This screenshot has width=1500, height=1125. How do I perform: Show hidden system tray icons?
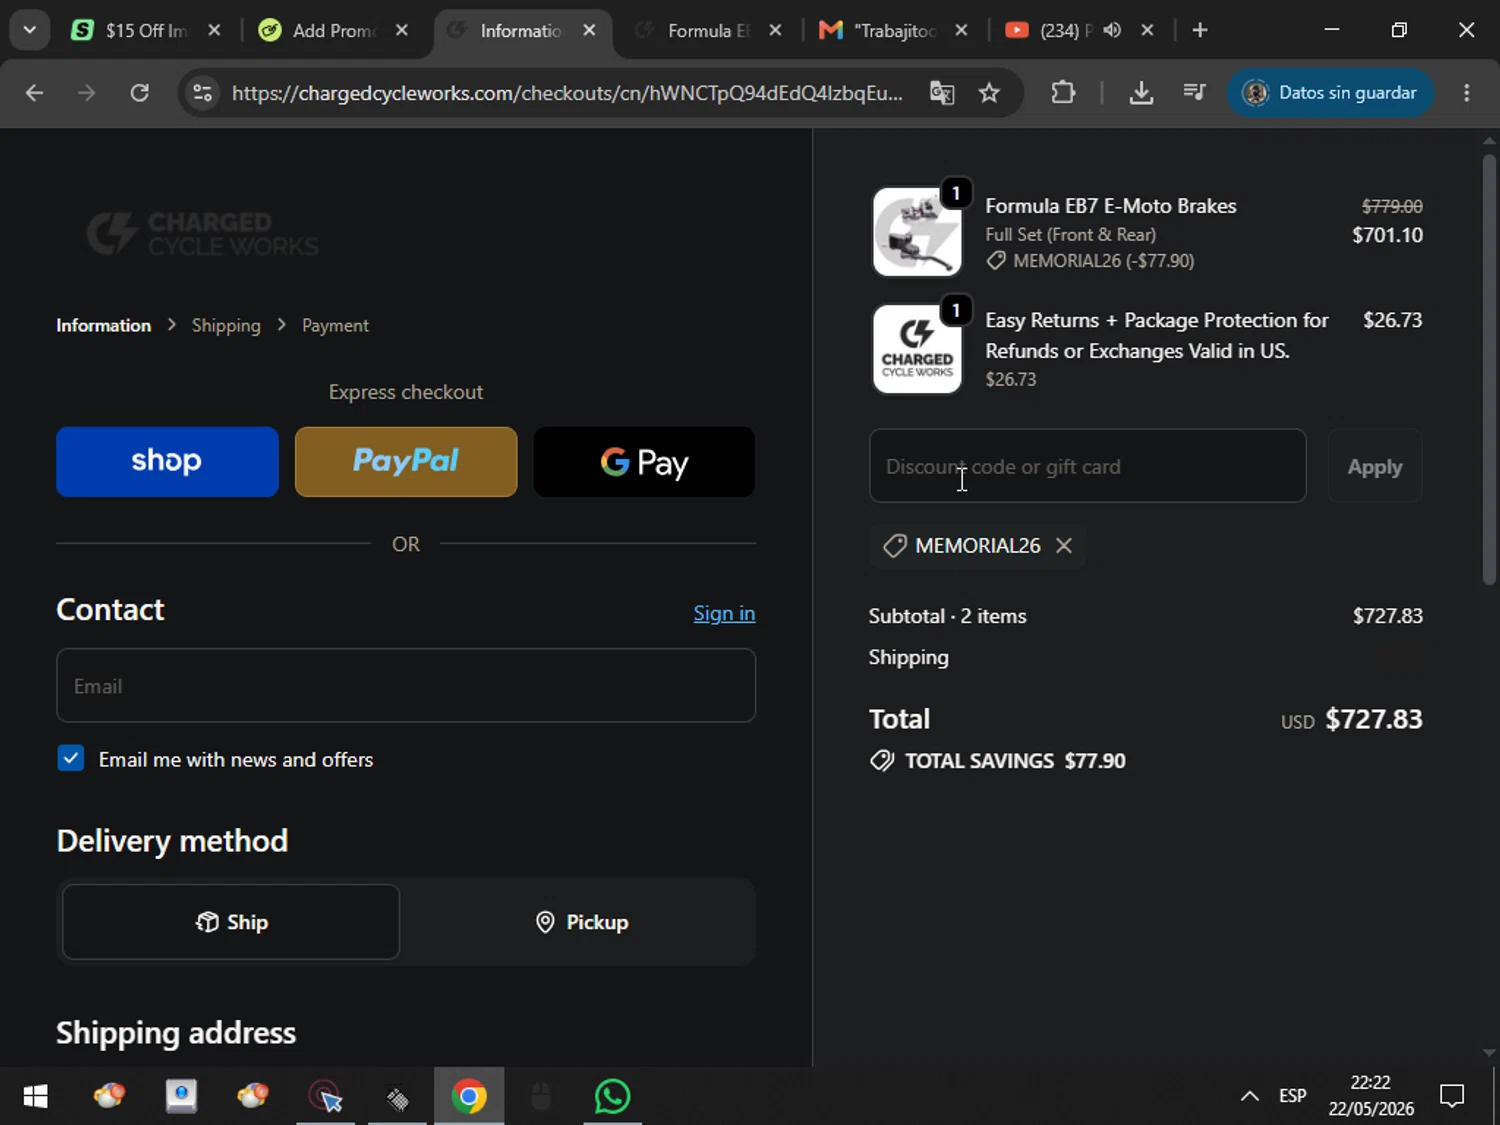pos(1250,1097)
